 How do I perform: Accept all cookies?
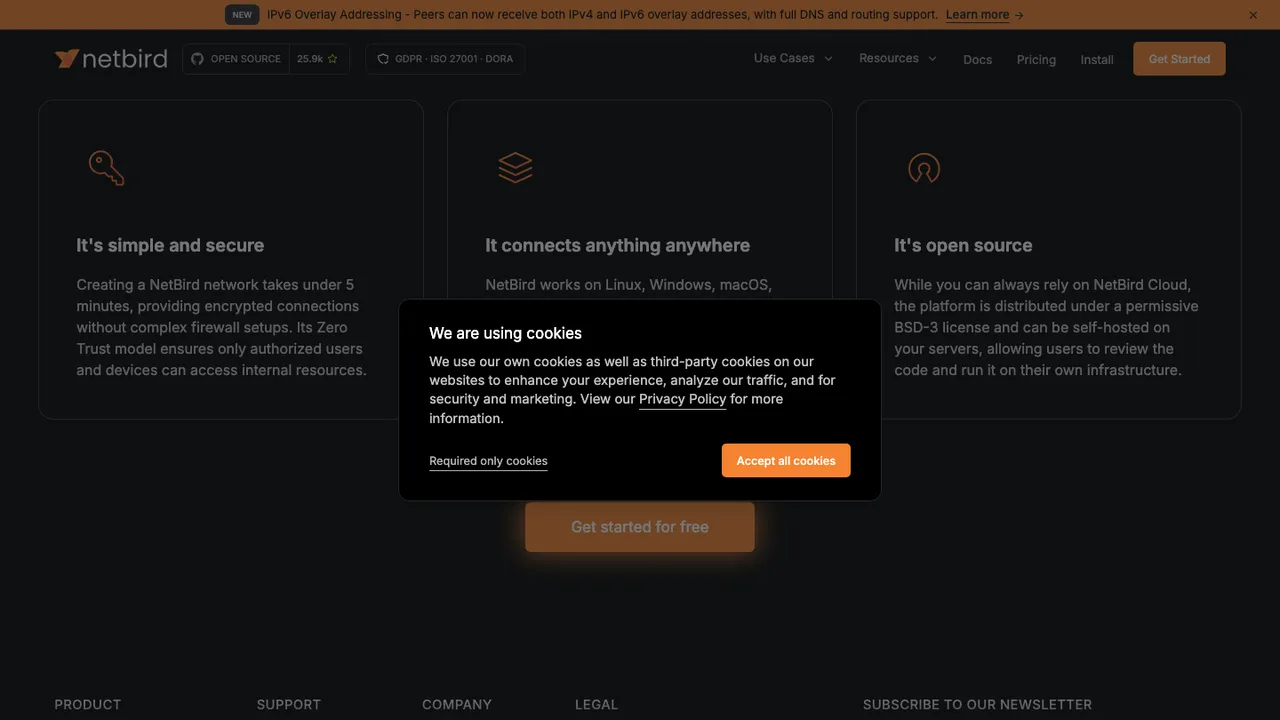786,461
